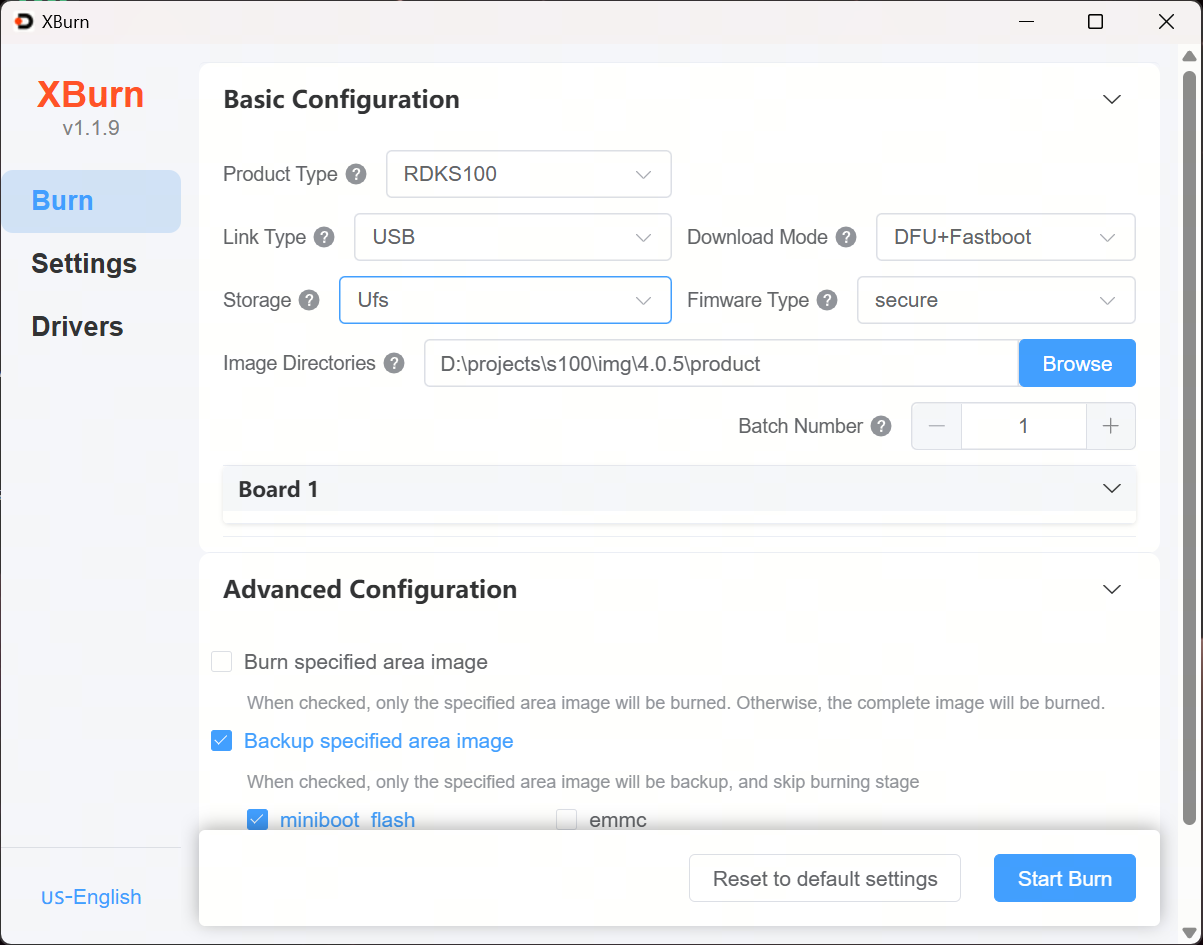Open the Settings tab in sidebar
This screenshot has width=1203, height=945.
pyautogui.click(x=84, y=264)
